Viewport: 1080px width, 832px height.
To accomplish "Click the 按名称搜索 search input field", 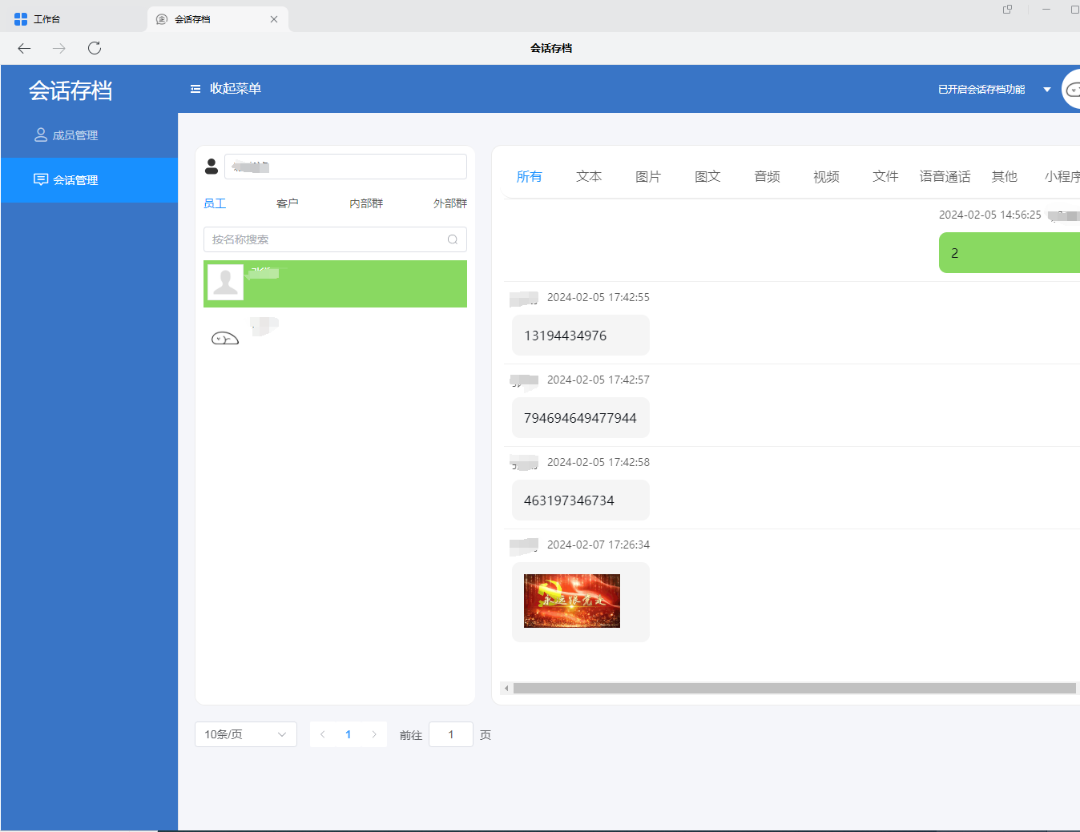I will point(322,239).
